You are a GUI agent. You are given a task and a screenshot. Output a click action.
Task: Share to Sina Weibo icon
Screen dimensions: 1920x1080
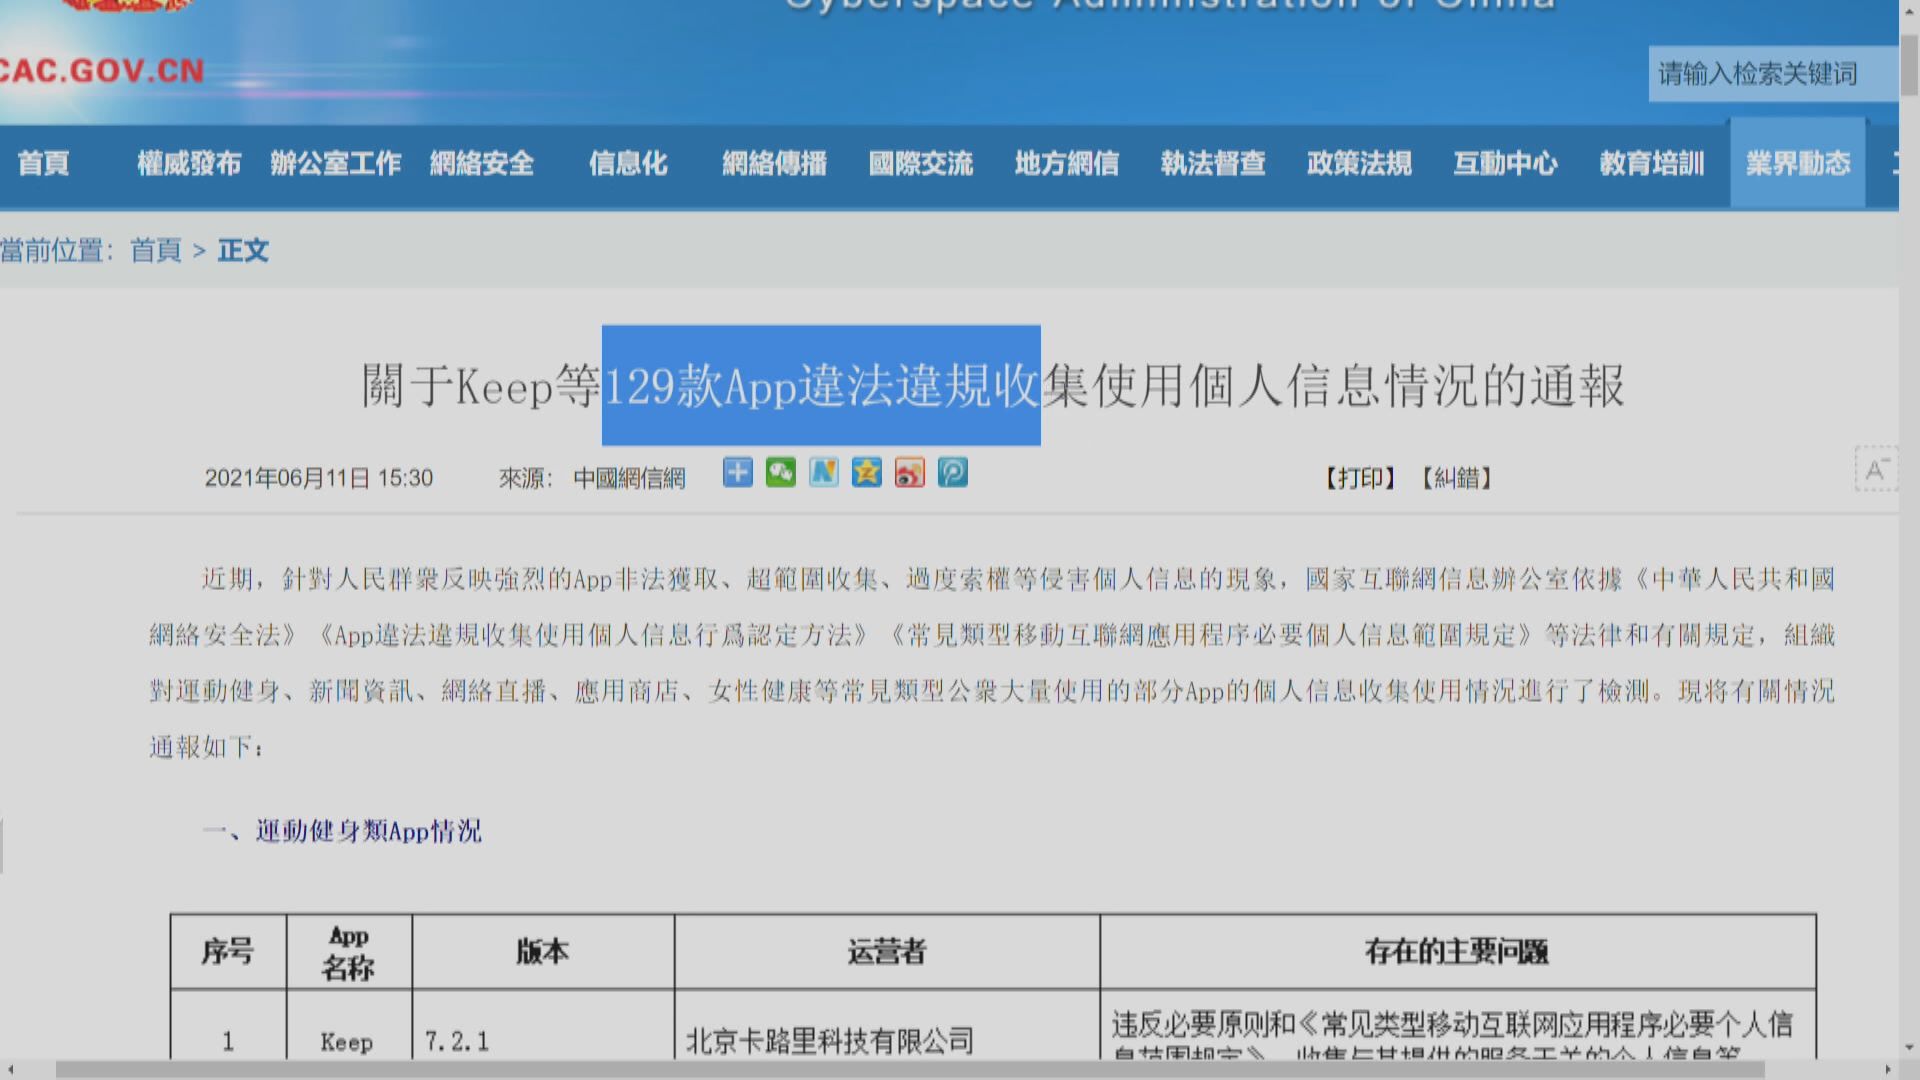coord(909,473)
